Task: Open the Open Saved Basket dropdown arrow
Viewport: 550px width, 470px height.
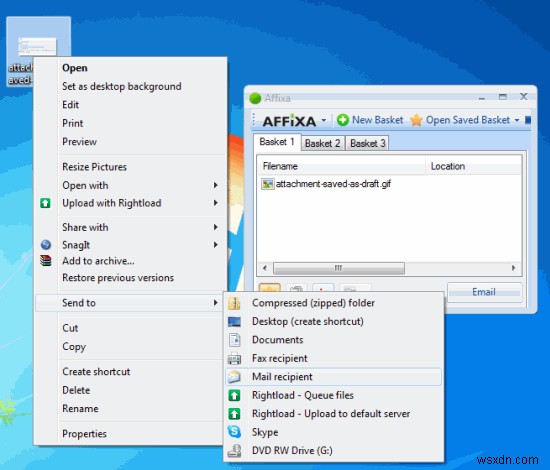Action: (x=517, y=120)
